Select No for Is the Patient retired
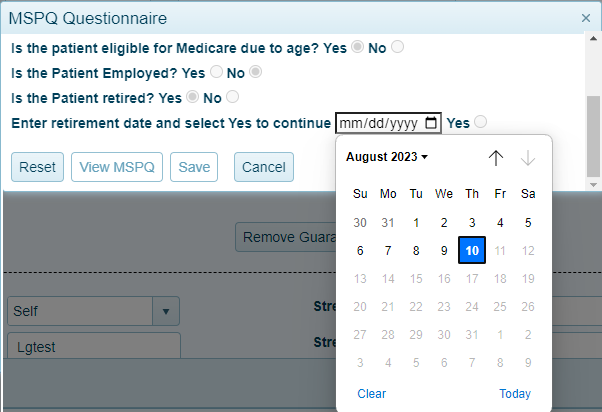The width and height of the screenshot is (602, 412). coord(233,98)
